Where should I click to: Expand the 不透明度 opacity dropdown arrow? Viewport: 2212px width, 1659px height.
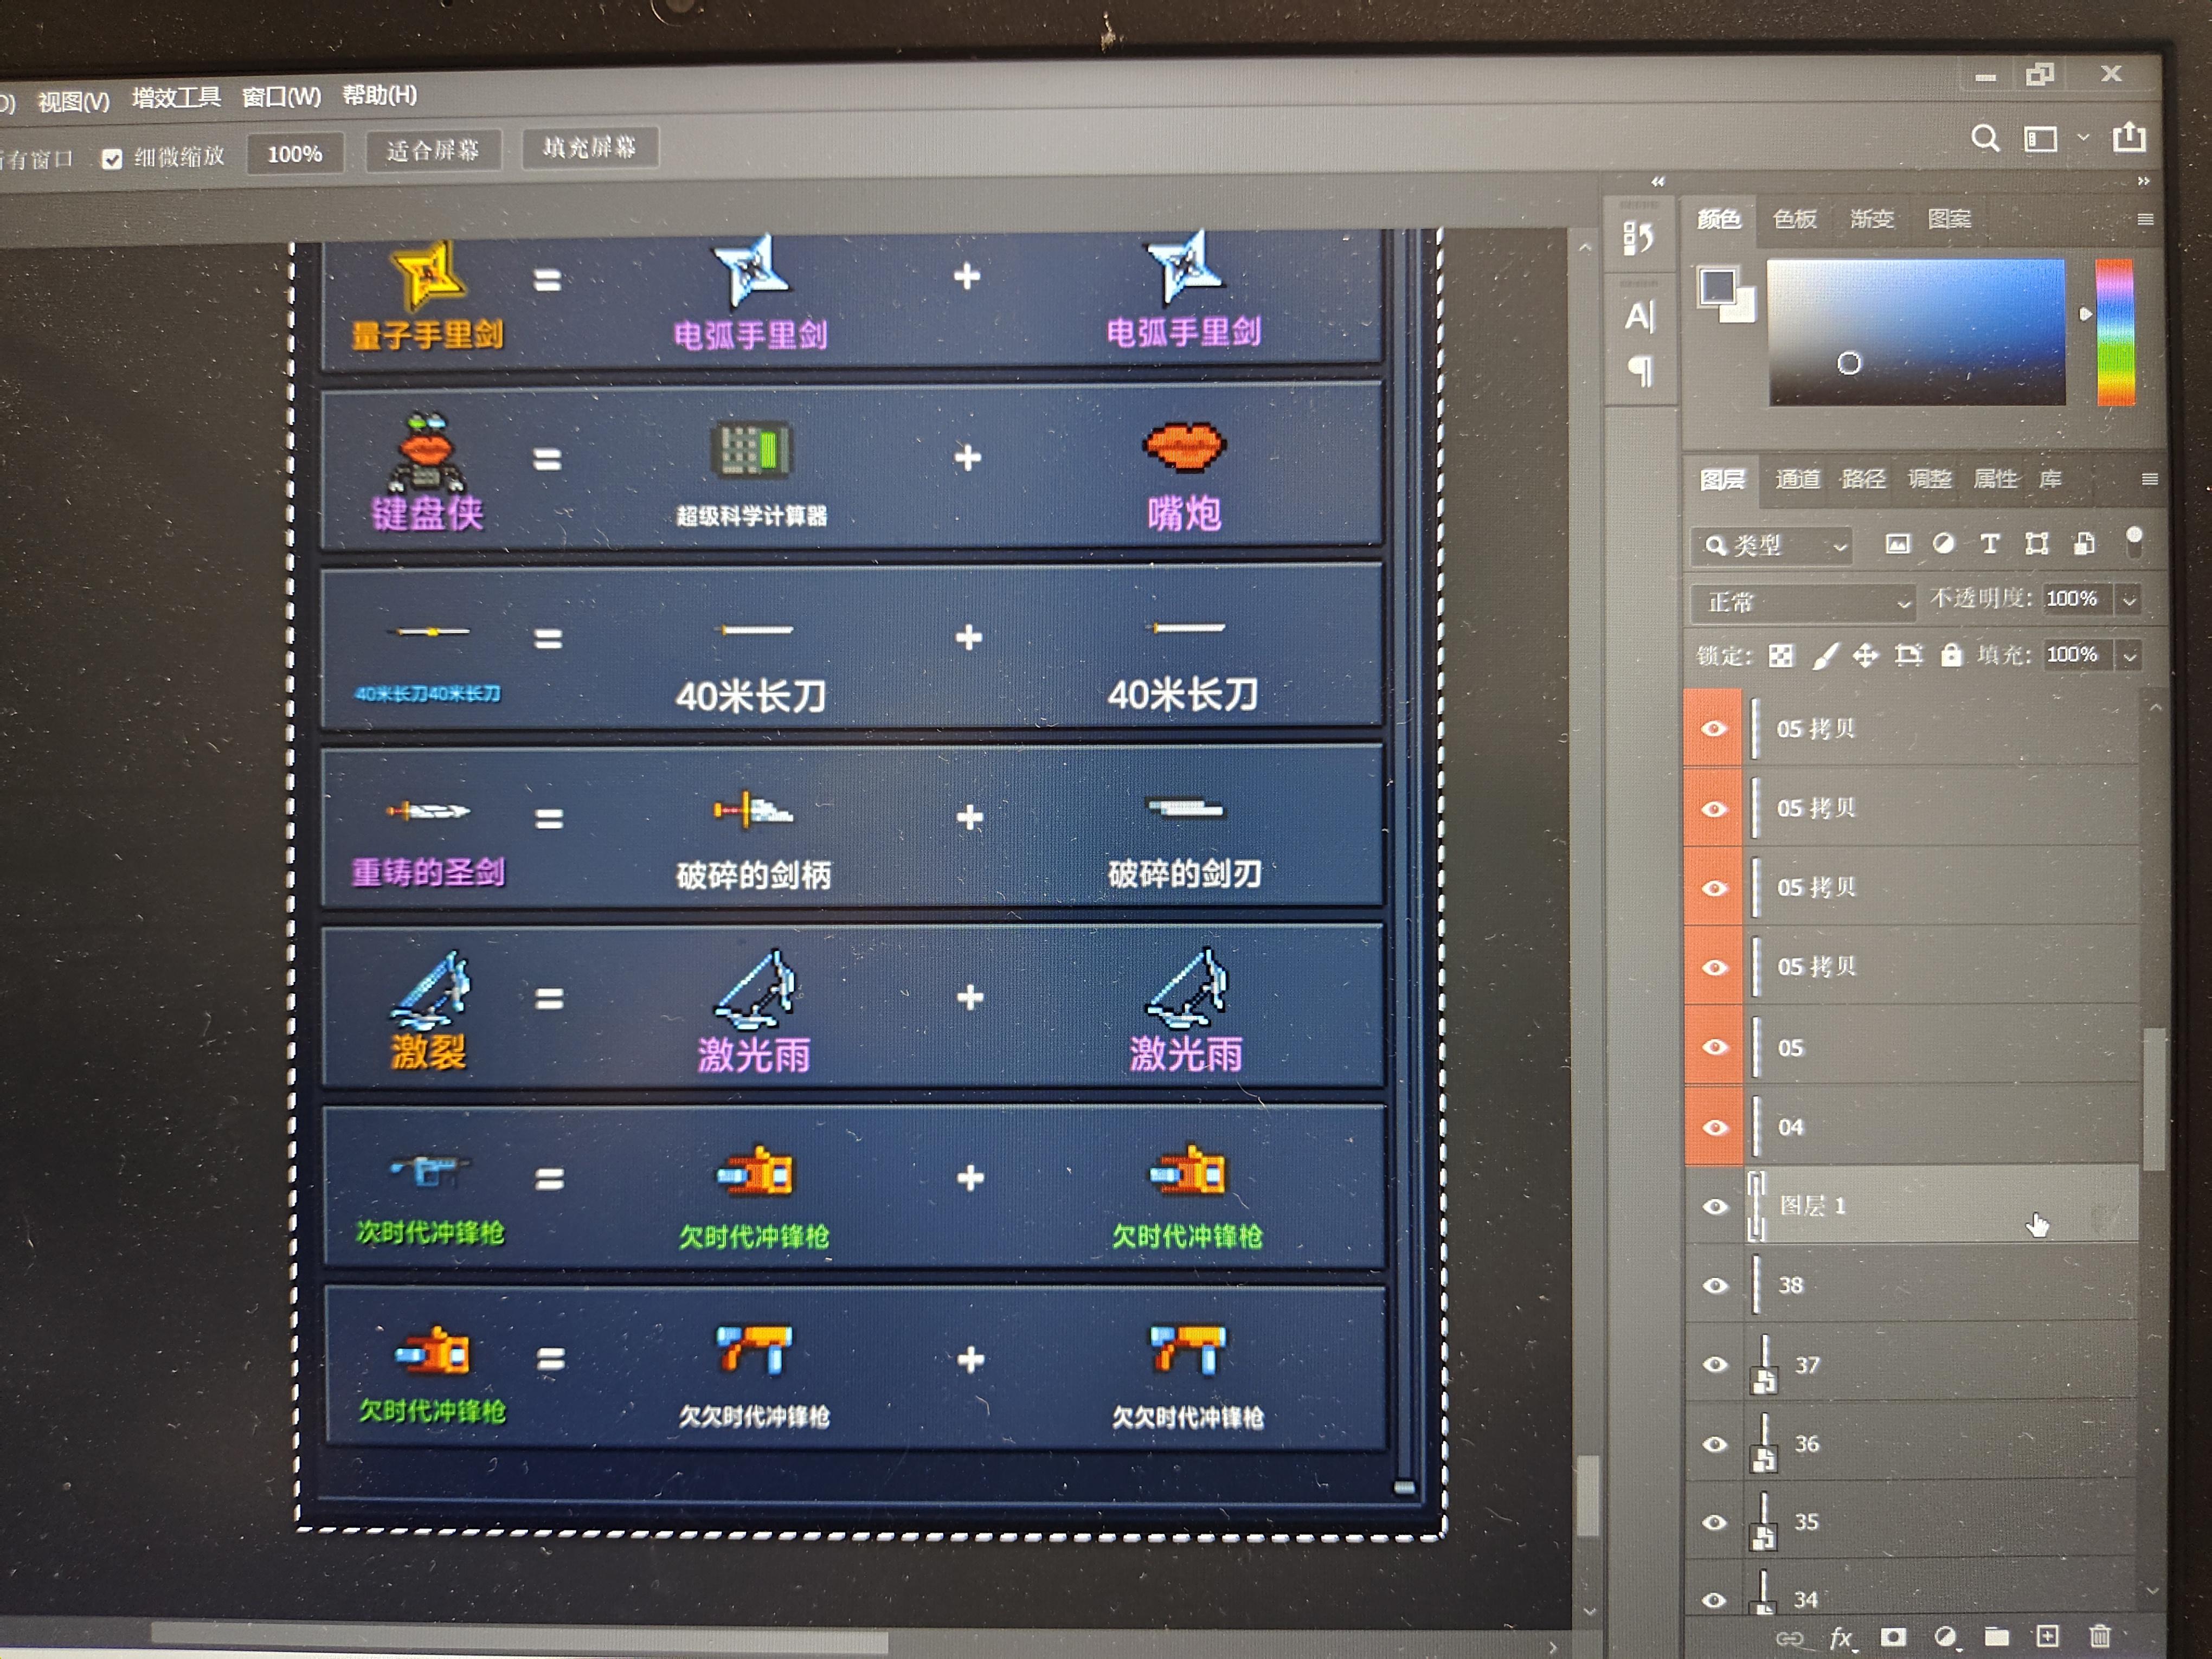point(2129,600)
